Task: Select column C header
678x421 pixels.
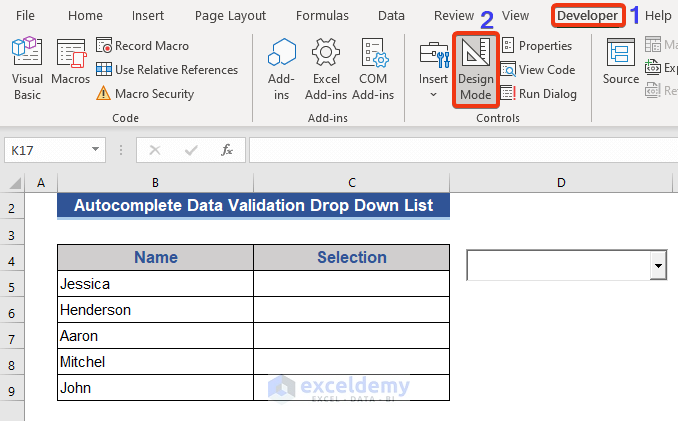Action: [352, 183]
